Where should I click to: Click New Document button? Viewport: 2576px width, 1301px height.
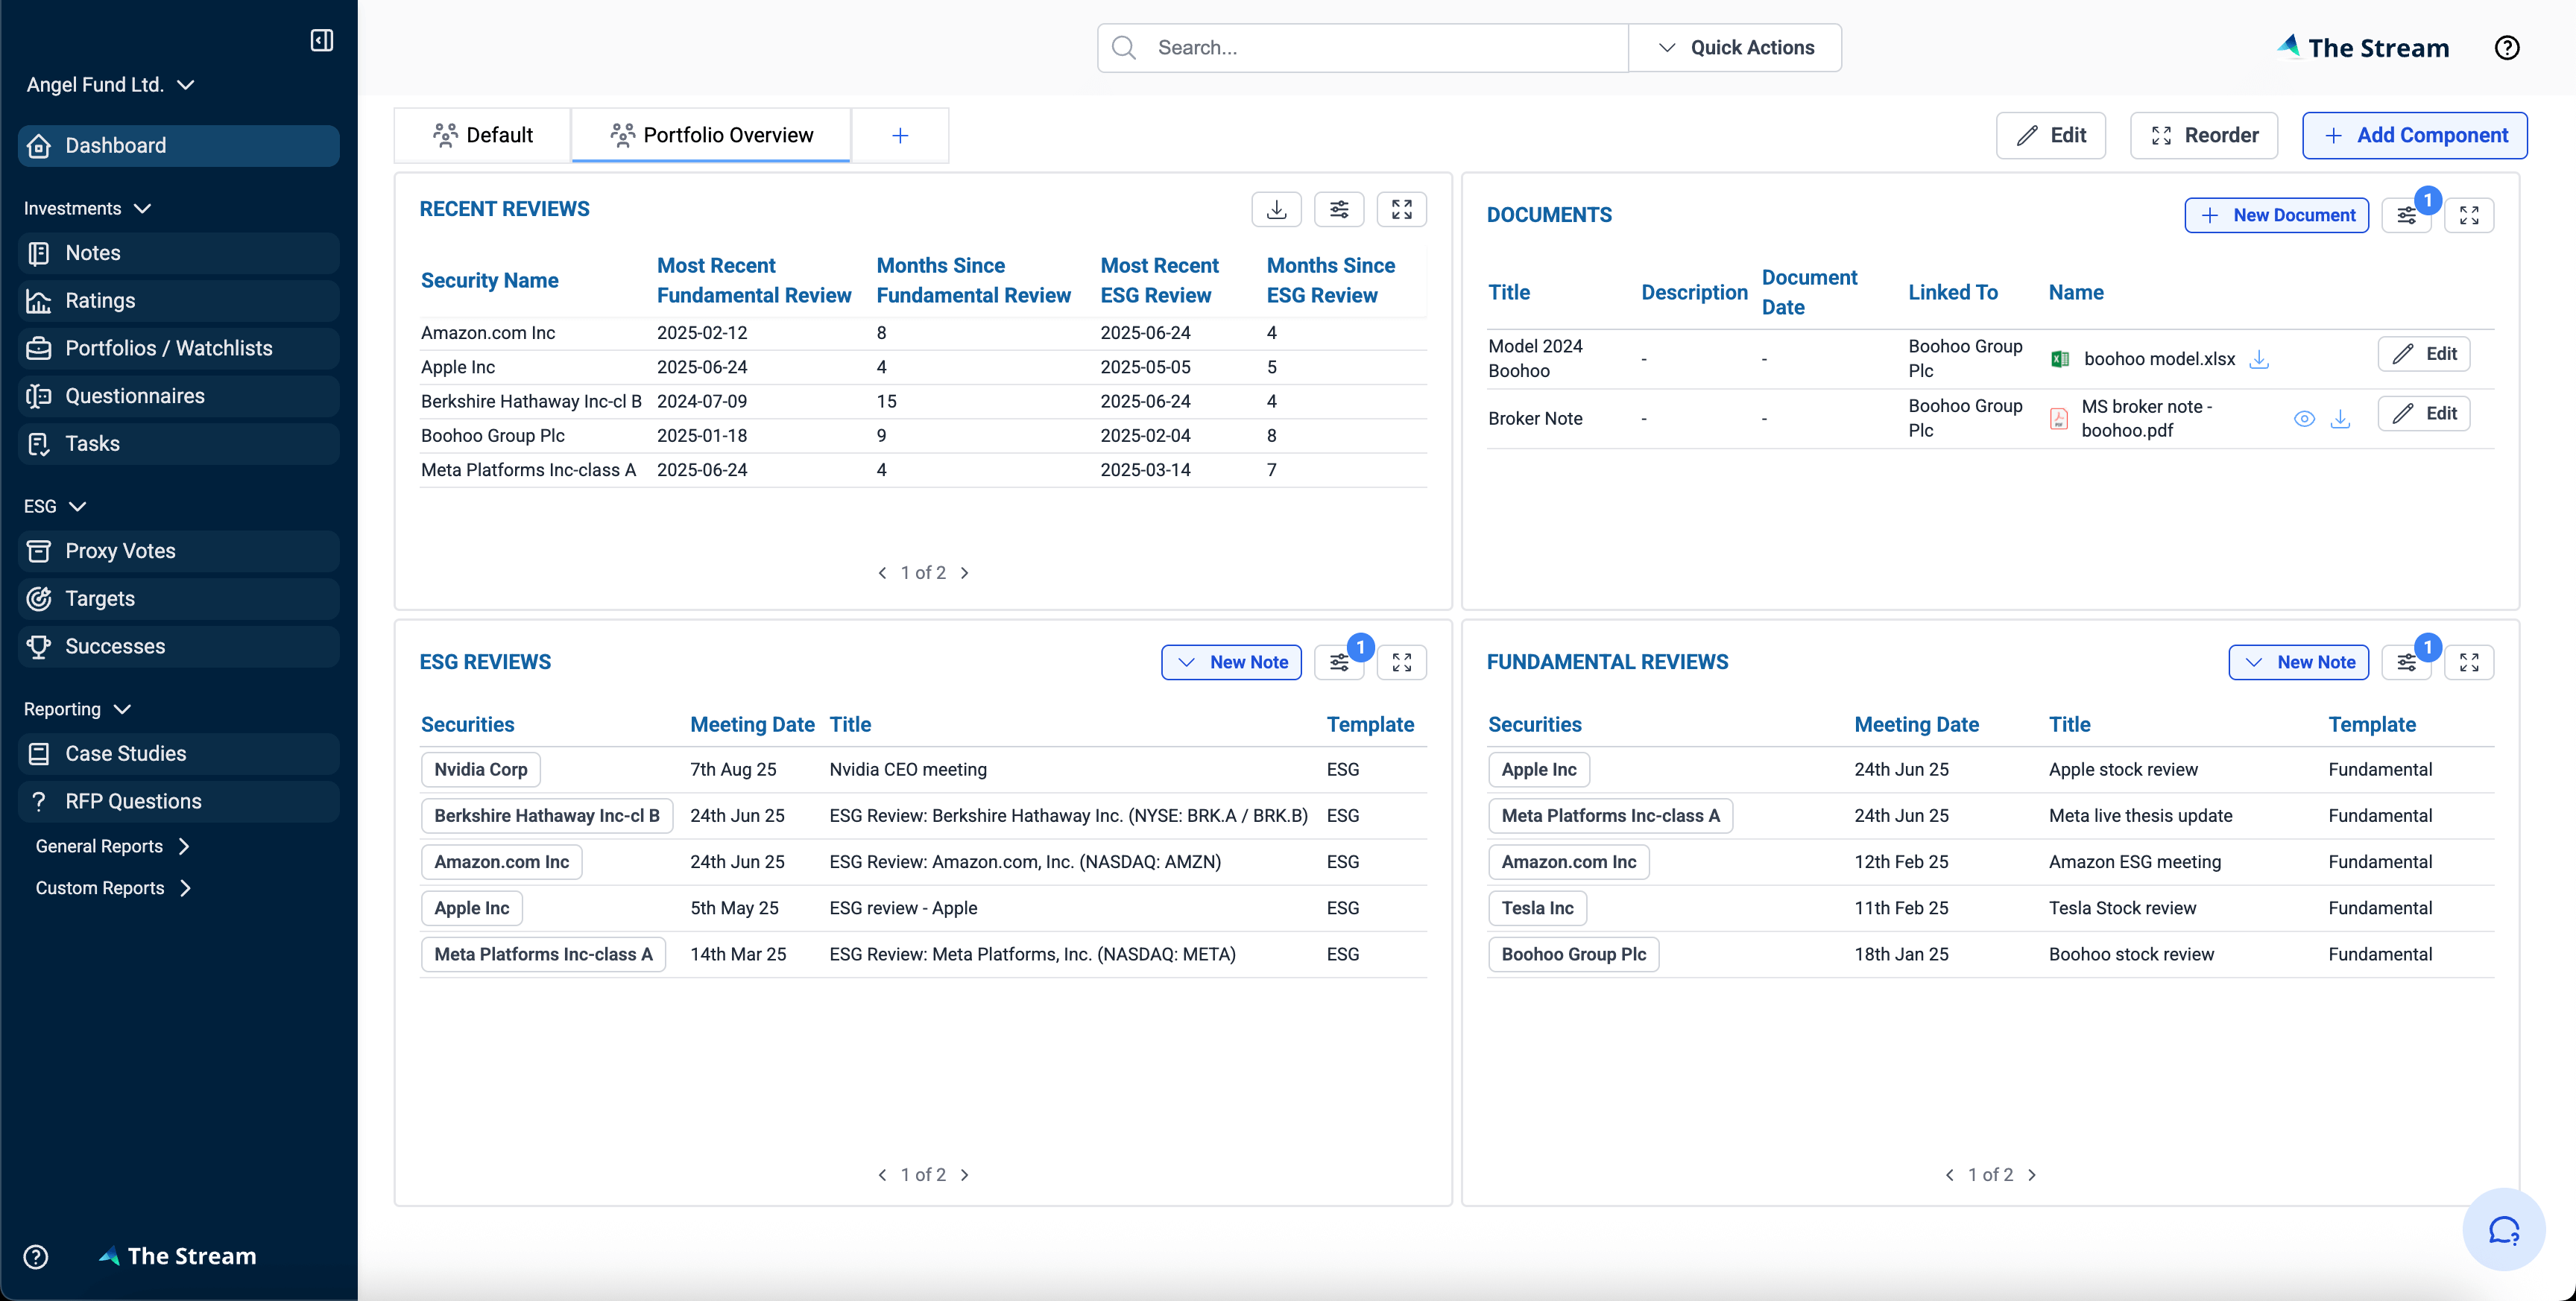coord(2276,215)
